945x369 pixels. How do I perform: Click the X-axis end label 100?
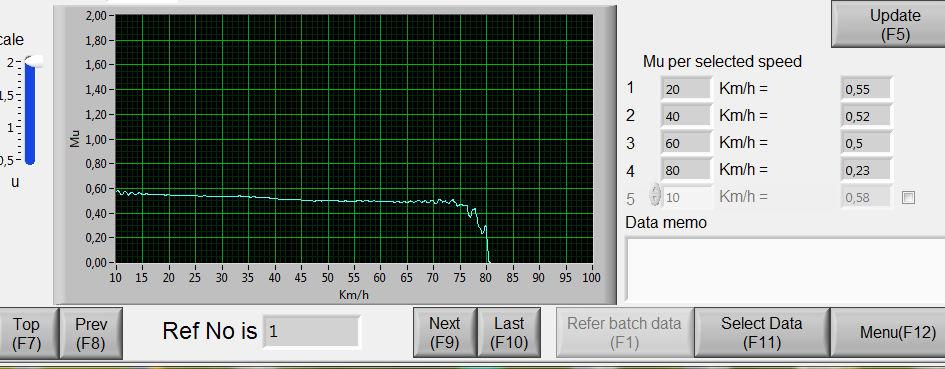[592, 277]
